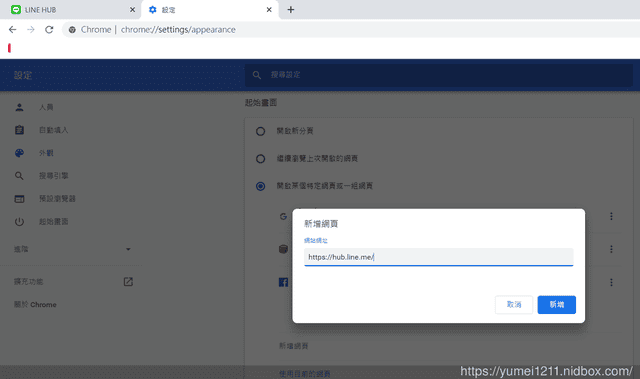Select 繼續瀏覽上次開啟的網頁 radio option

(260, 159)
